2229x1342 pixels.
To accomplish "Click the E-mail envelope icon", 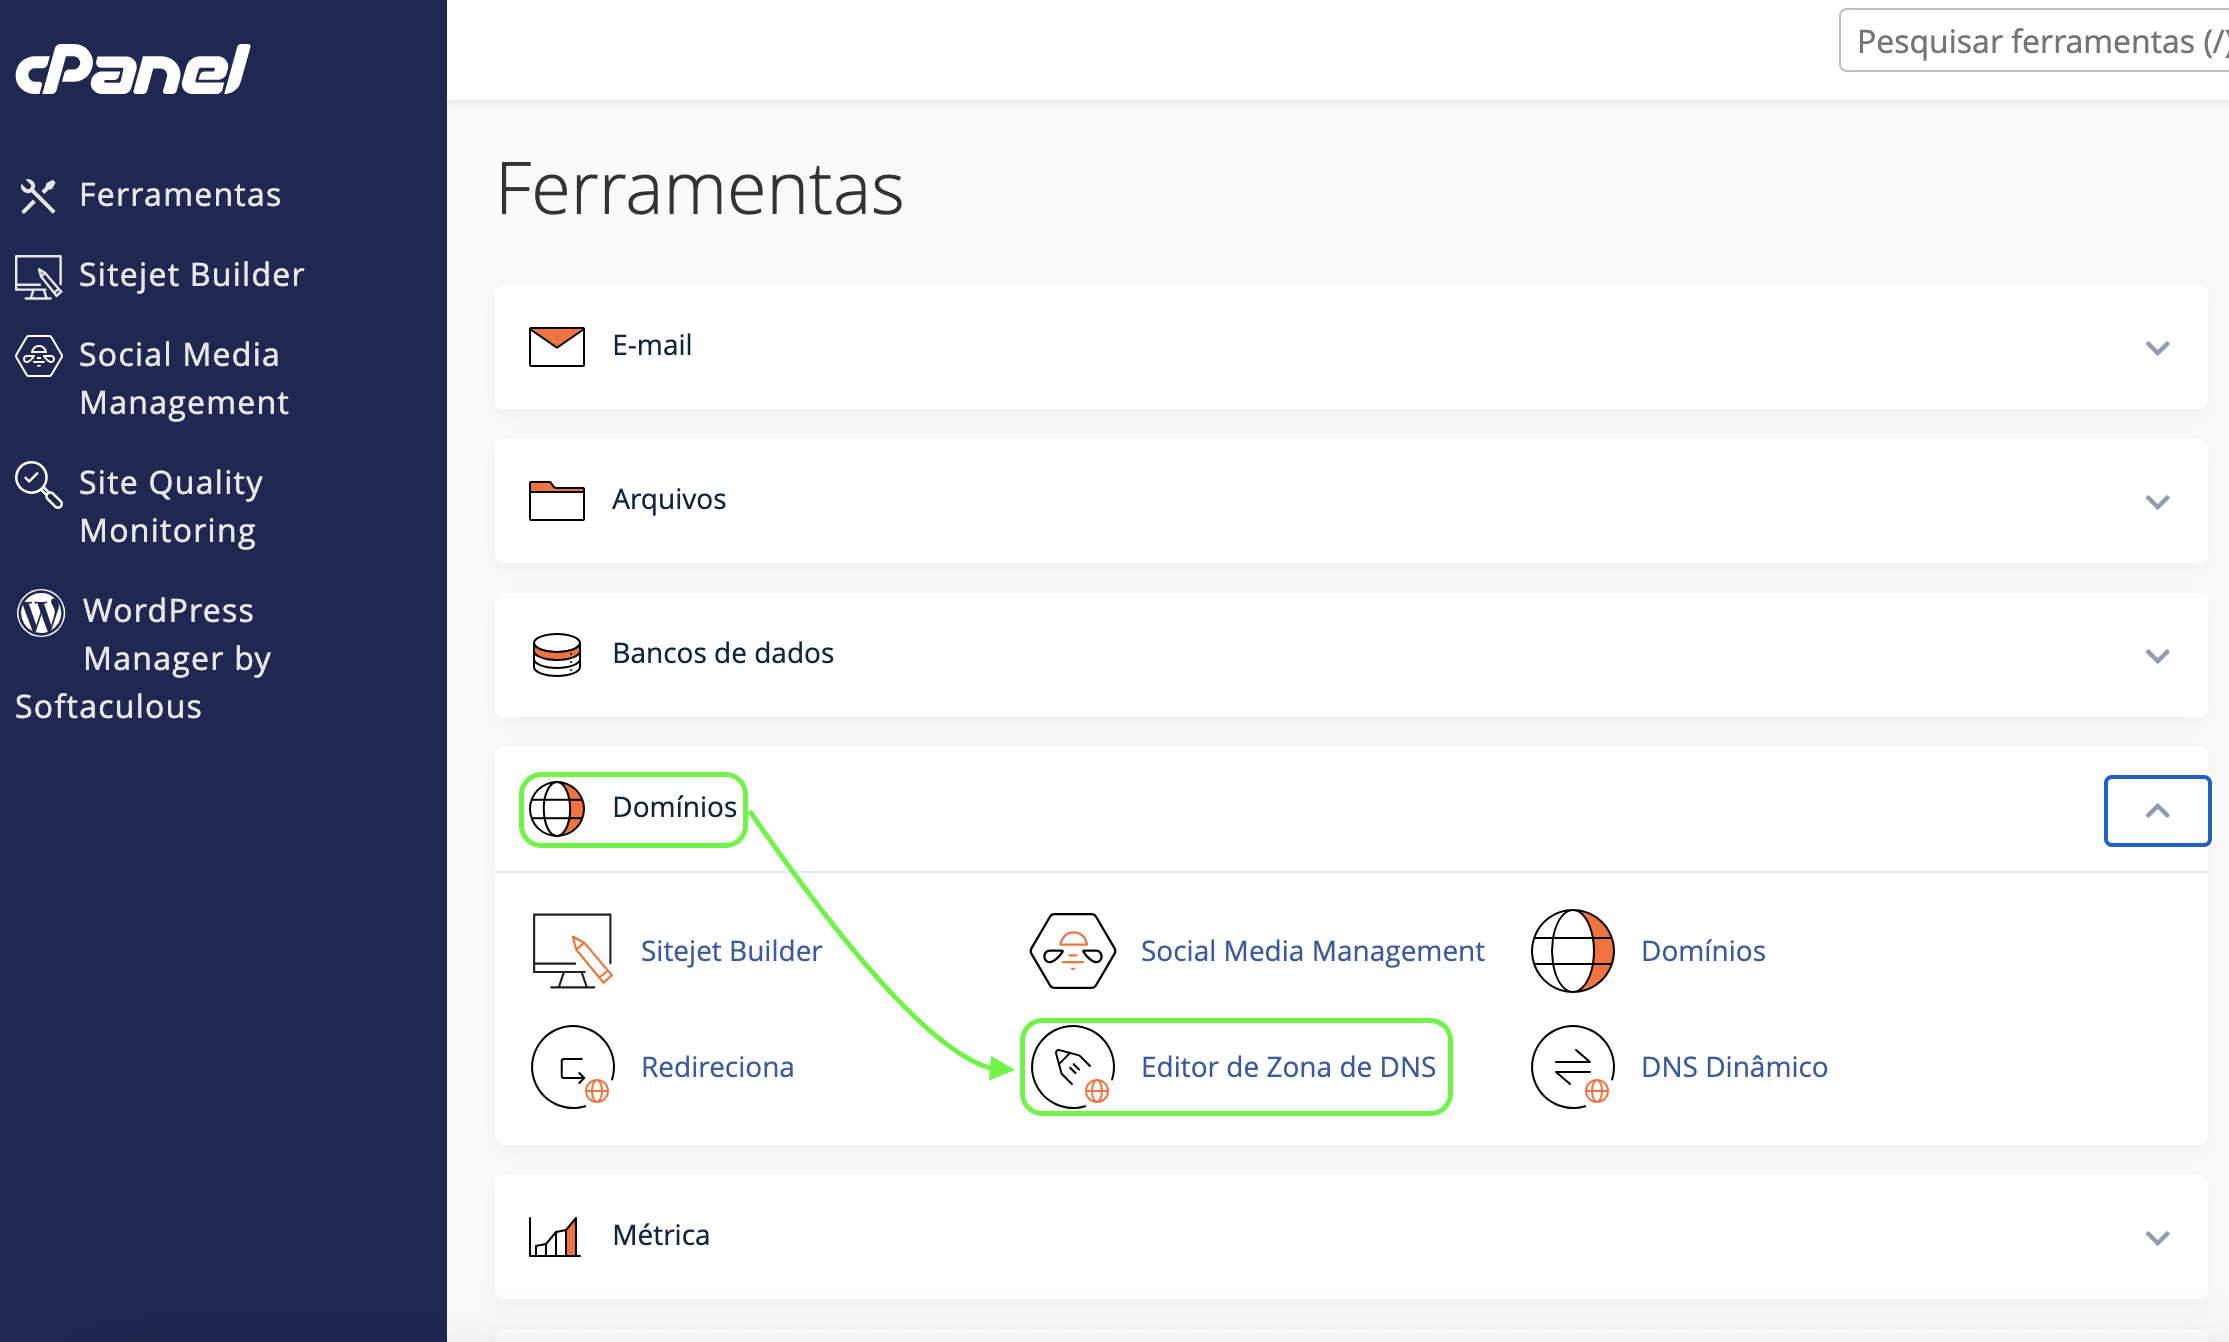I will [x=556, y=346].
